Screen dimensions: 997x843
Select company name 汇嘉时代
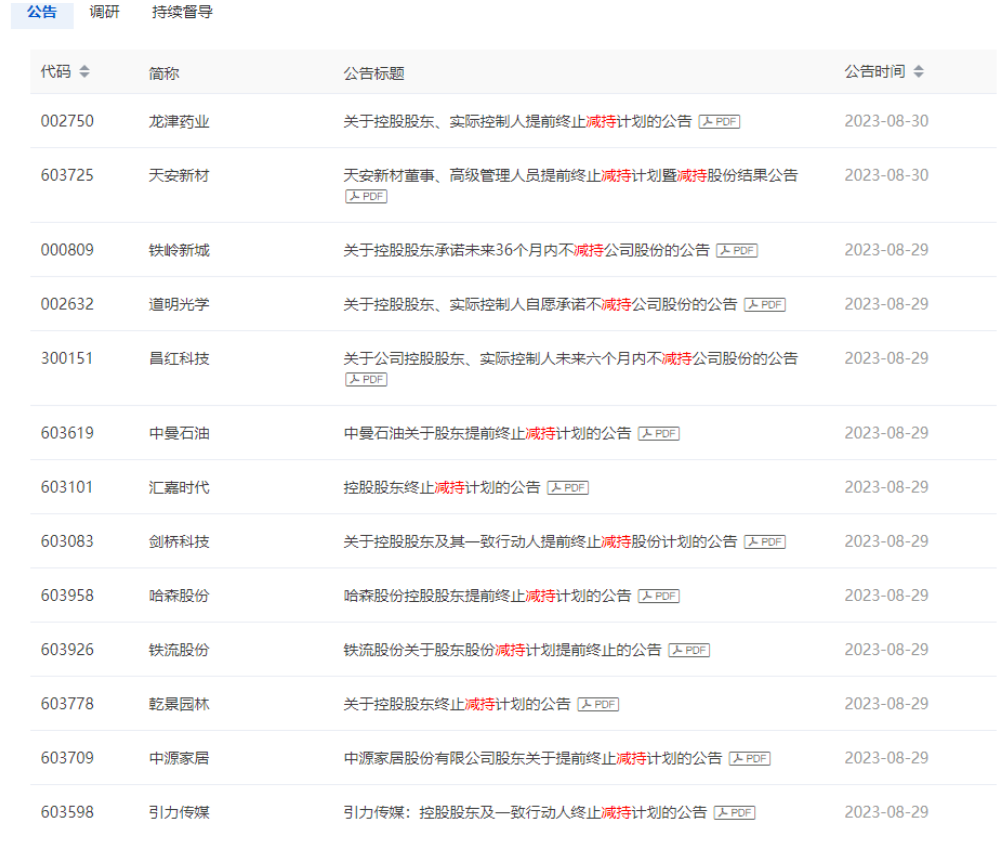179,488
